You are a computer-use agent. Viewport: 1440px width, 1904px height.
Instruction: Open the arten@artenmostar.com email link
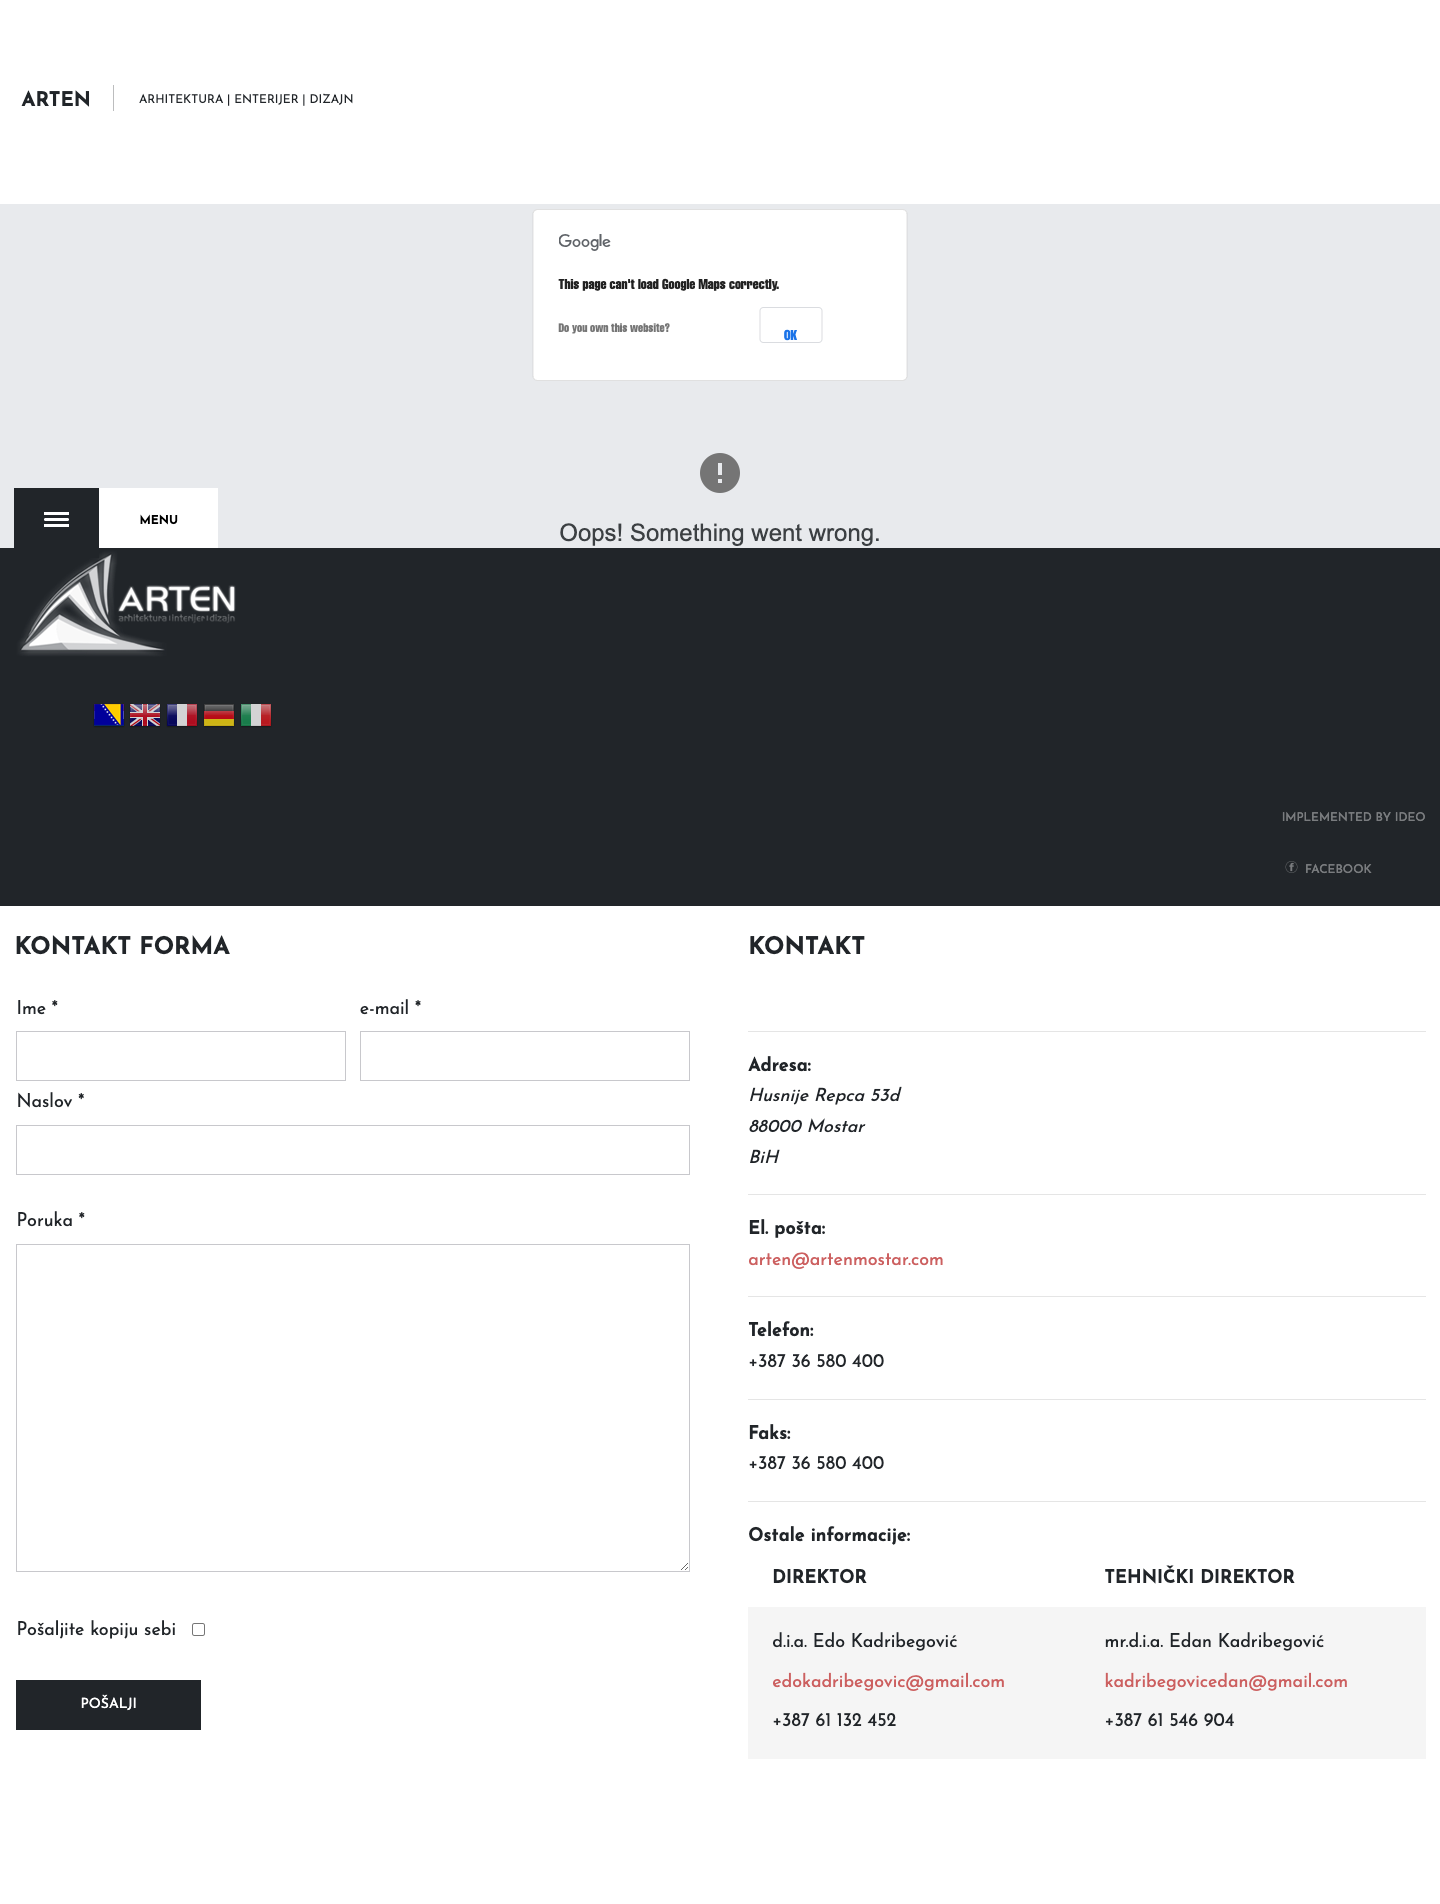tap(846, 1260)
